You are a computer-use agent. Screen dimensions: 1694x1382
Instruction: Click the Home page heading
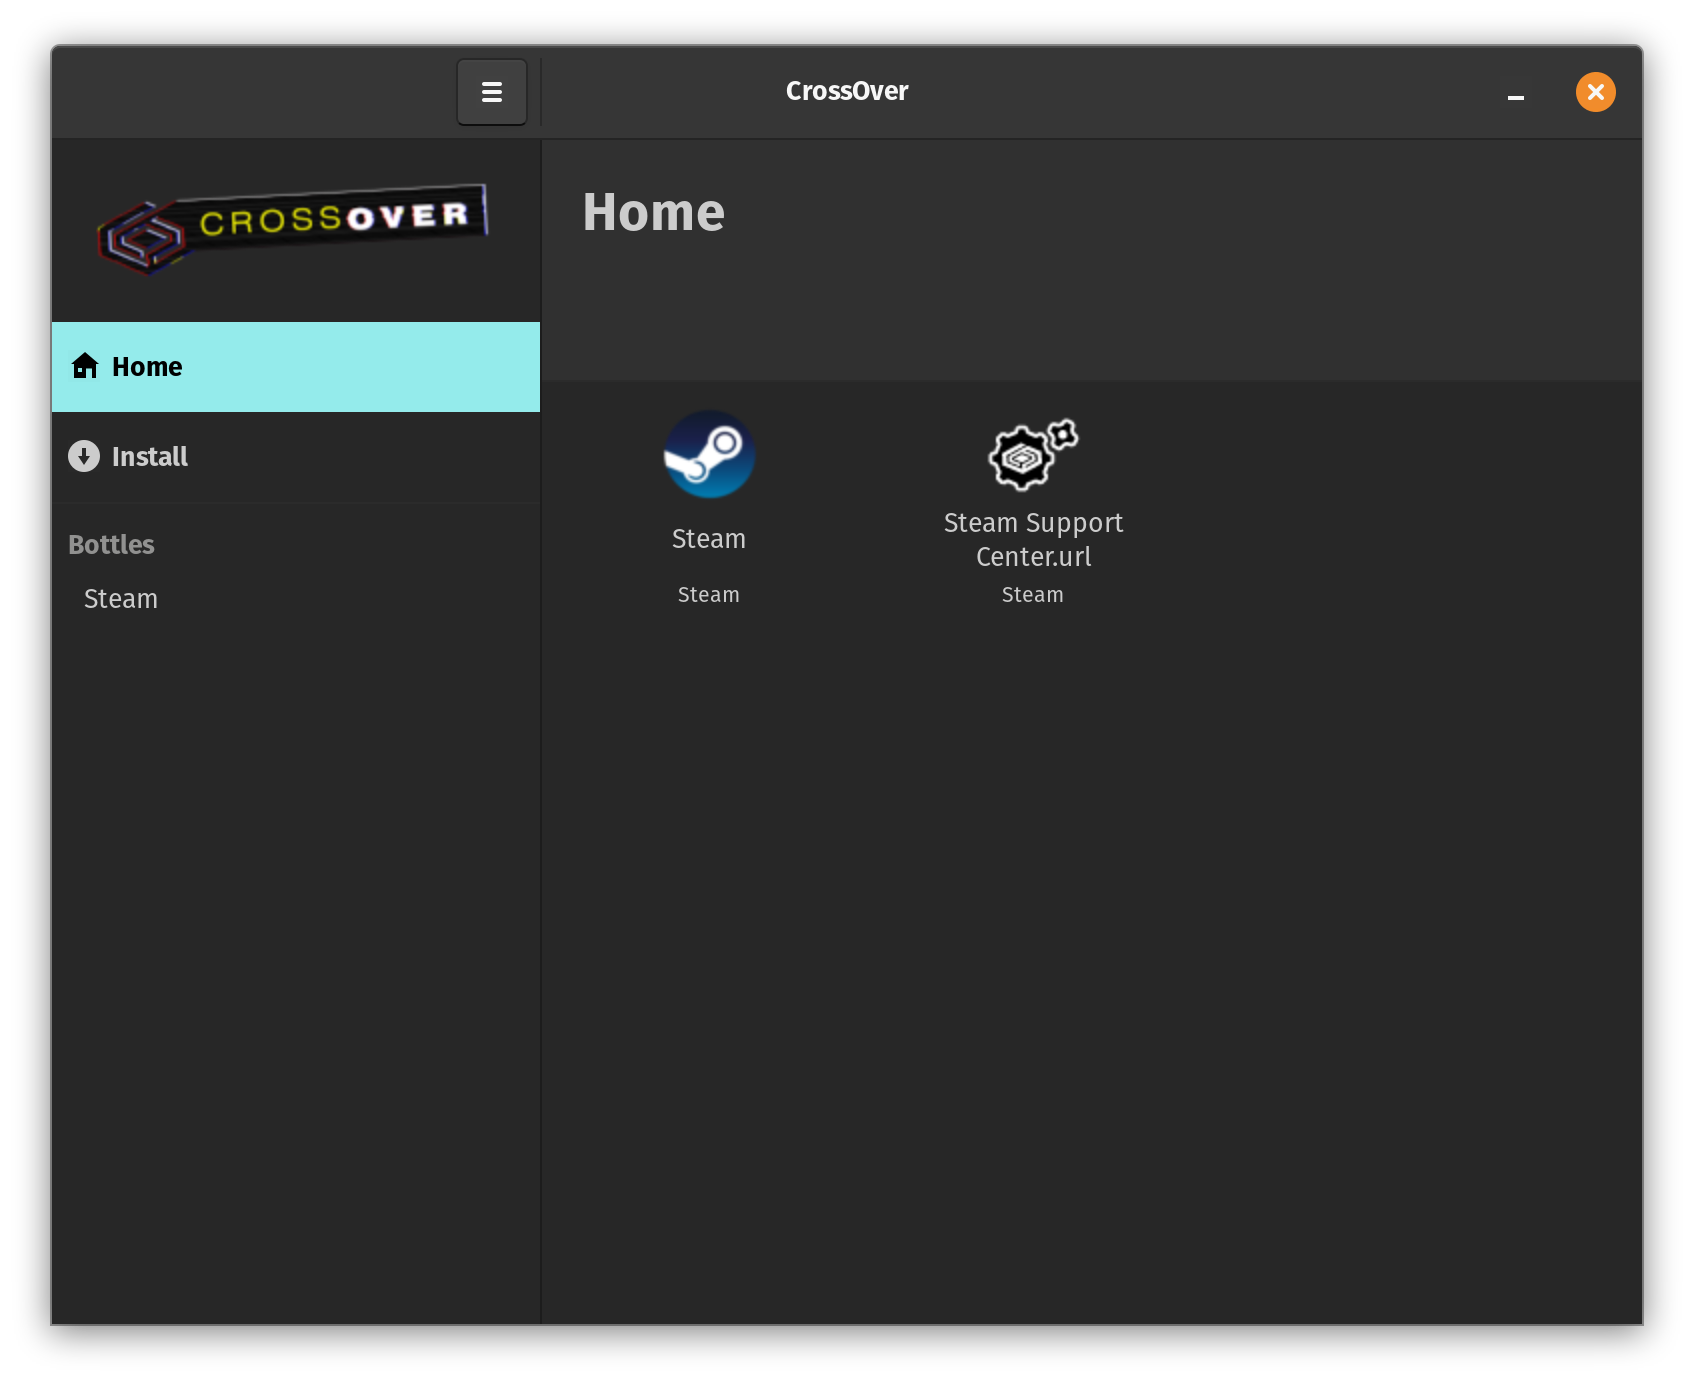(653, 213)
